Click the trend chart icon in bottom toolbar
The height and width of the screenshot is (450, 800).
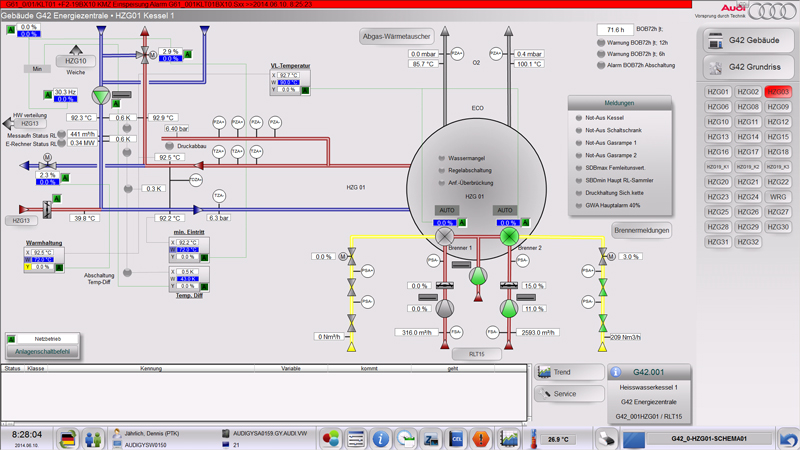(509, 438)
